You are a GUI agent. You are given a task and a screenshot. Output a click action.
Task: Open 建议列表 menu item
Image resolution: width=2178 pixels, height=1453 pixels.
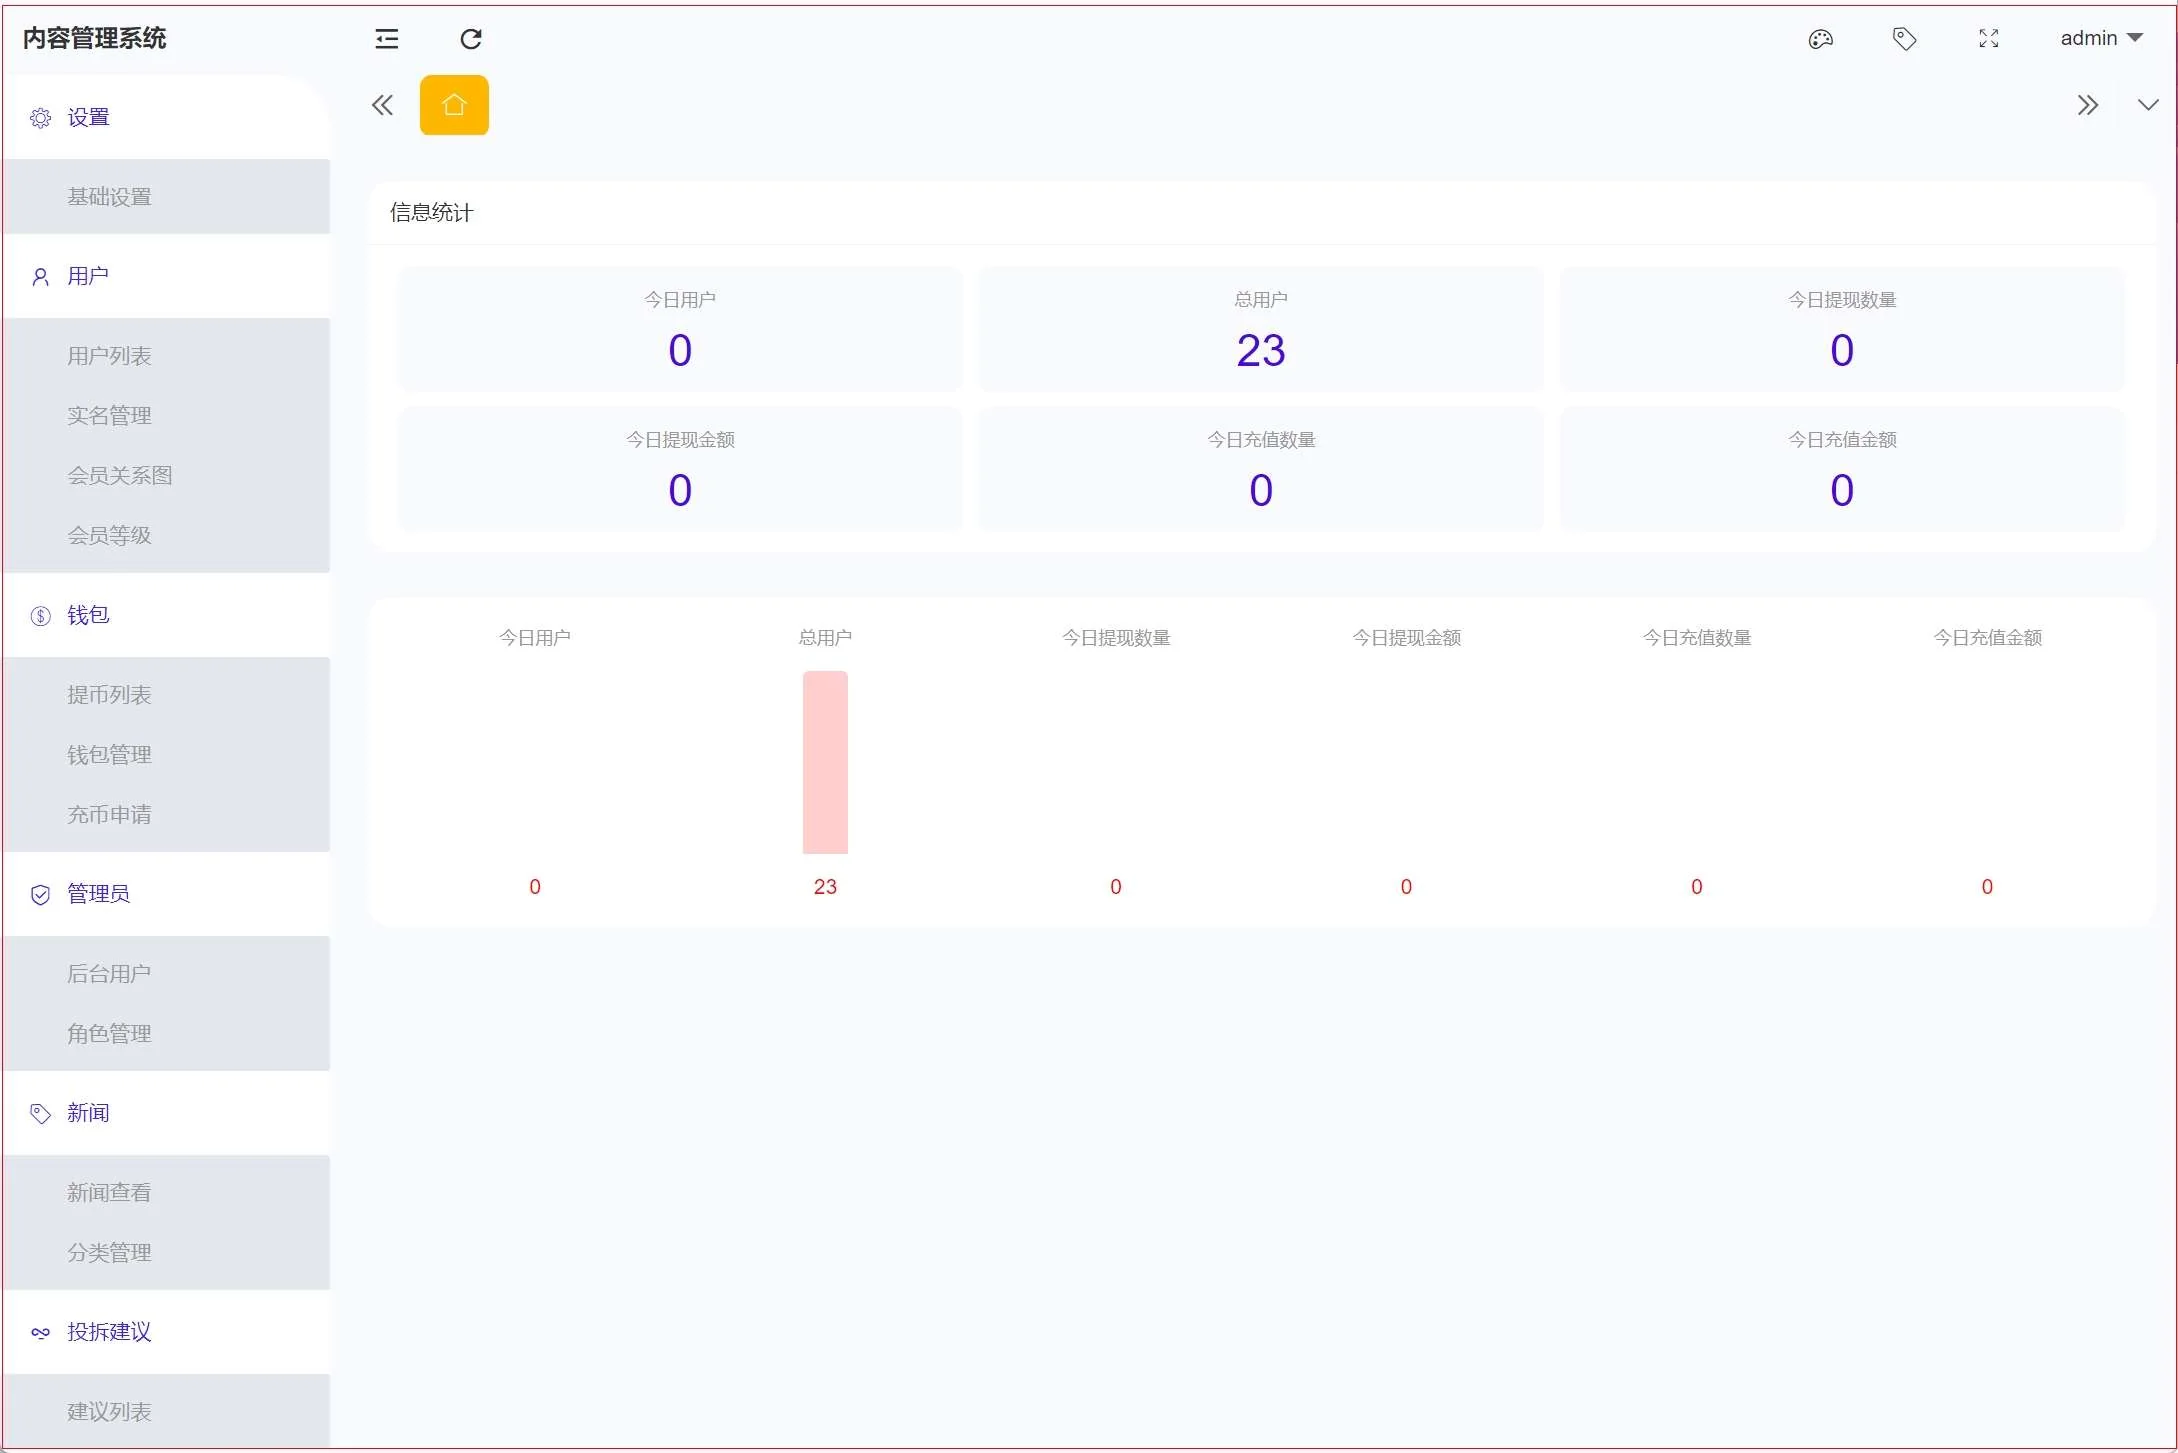(109, 1412)
